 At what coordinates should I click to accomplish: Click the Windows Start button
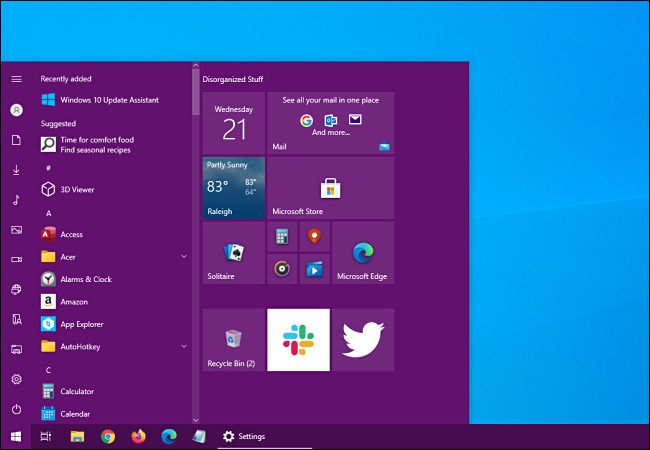point(16,436)
